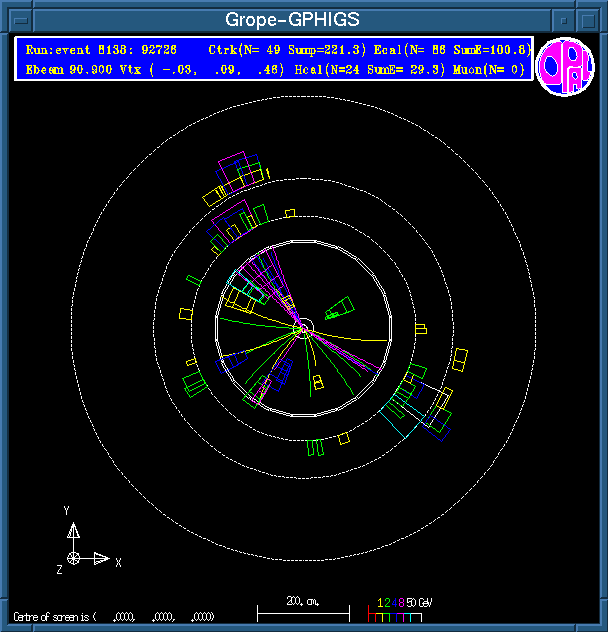Click the X axis arrow of the axes indicator
608x632 pixels.
tap(101, 558)
